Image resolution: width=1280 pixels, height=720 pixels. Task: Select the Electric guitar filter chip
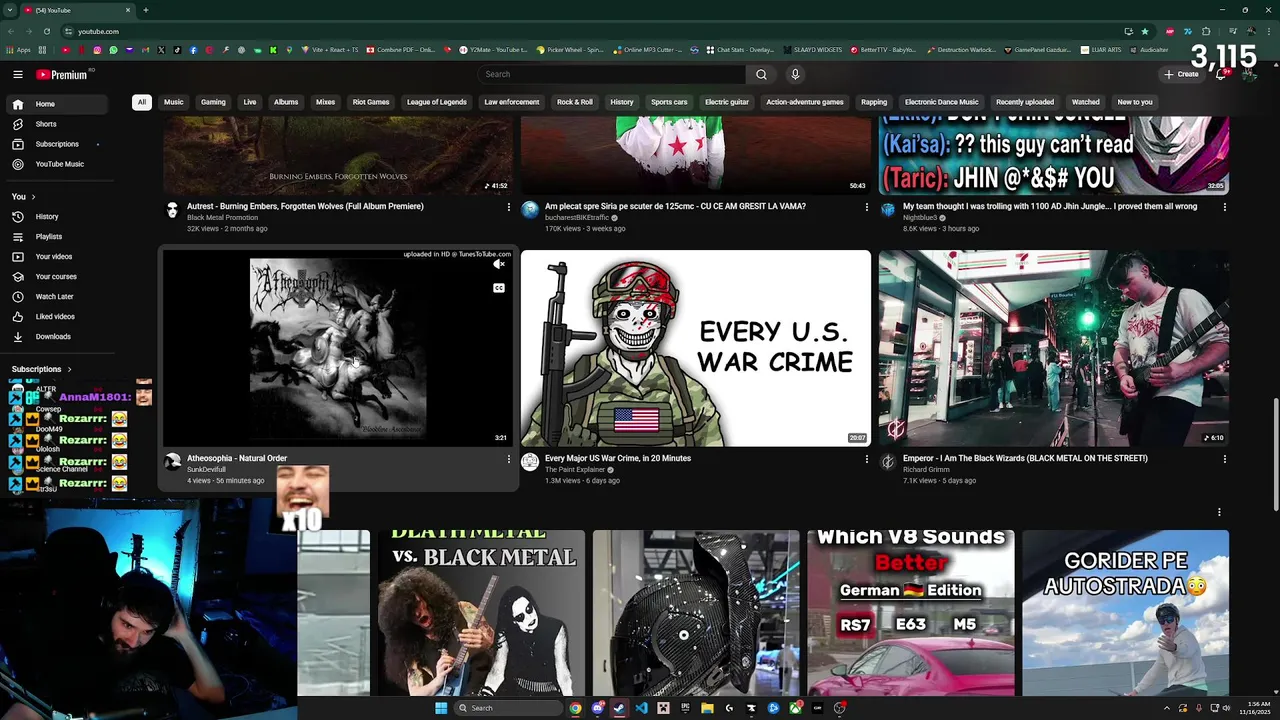pyautogui.click(x=727, y=102)
